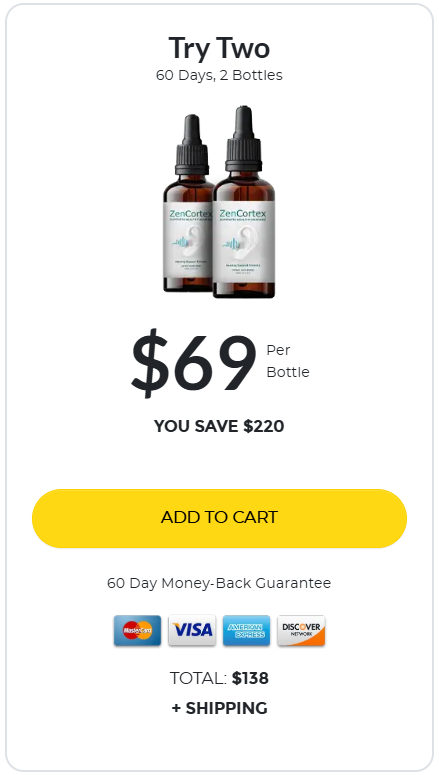Click the Discover Network card icon
The width and height of the screenshot is (439, 775).
click(301, 630)
